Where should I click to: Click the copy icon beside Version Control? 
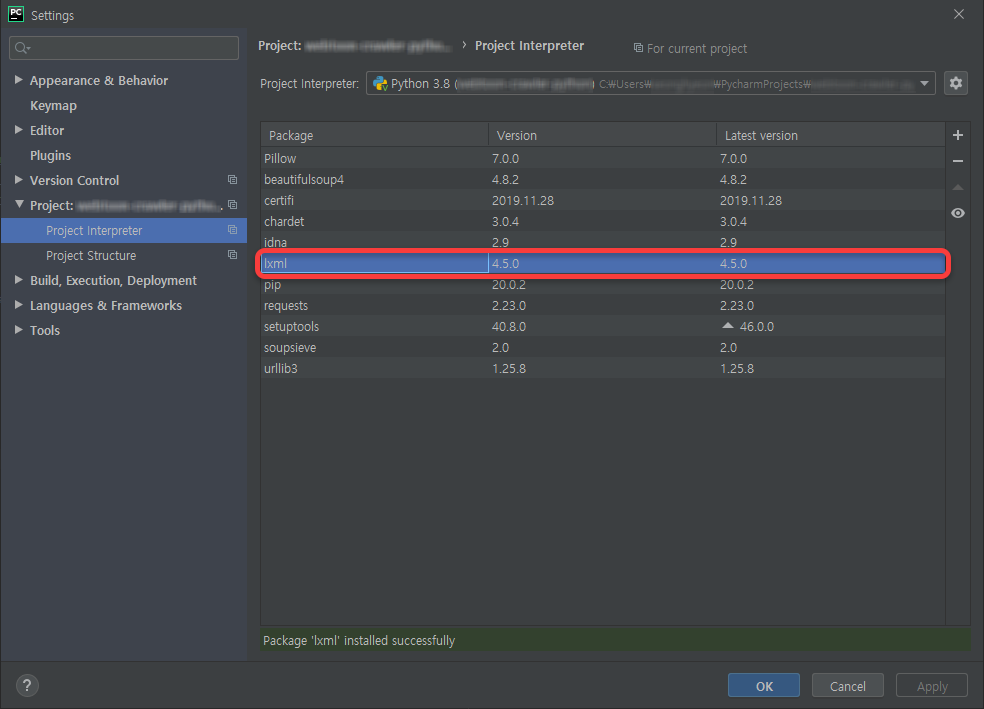(x=232, y=180)
